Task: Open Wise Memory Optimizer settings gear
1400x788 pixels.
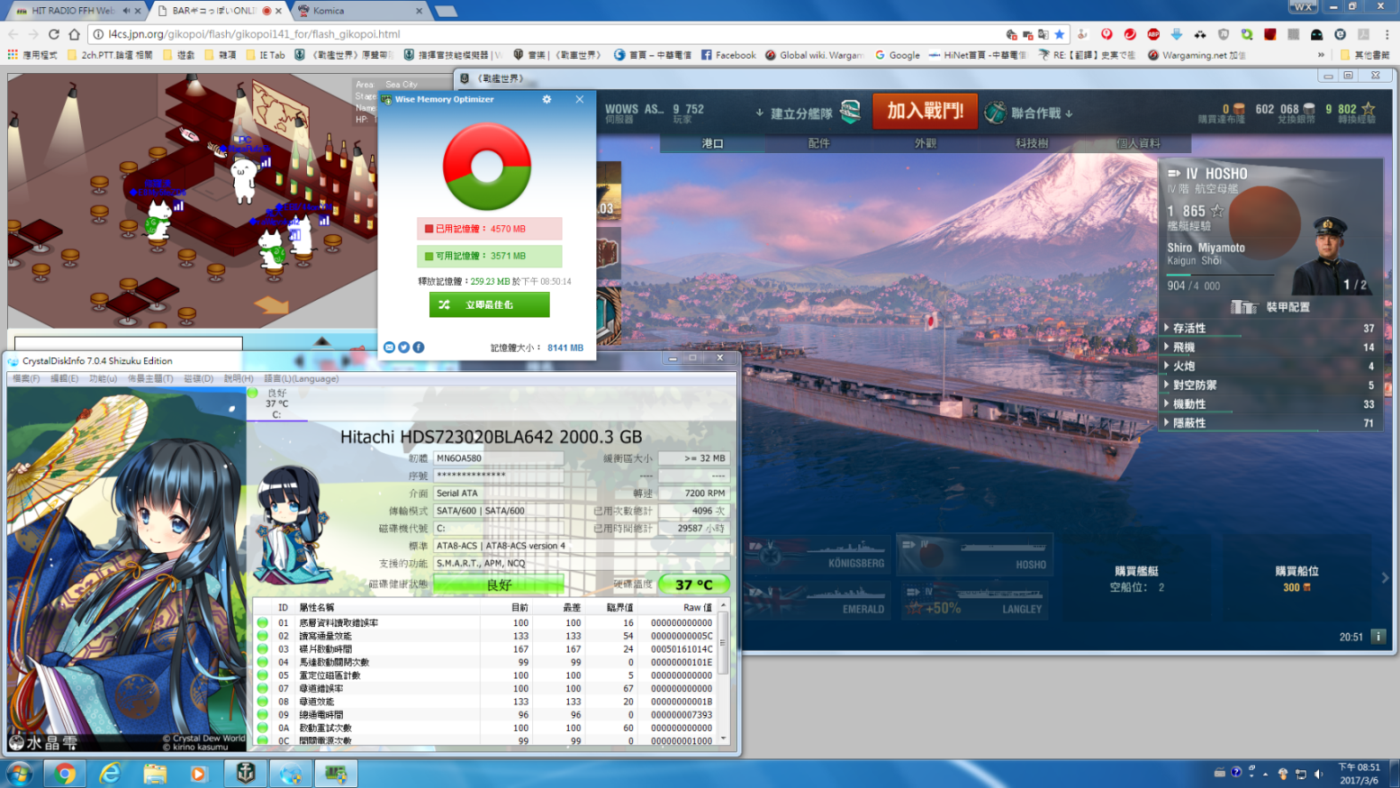Action: (546, 99)
